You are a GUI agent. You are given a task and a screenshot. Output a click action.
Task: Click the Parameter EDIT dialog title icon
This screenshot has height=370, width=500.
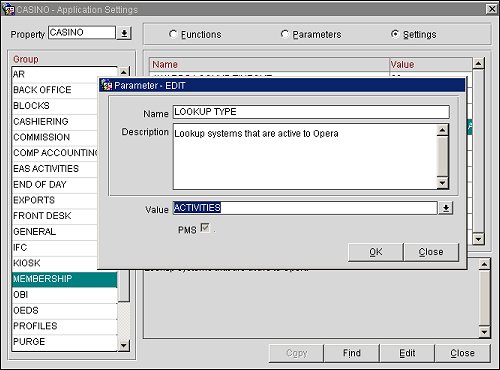(107, 85)
